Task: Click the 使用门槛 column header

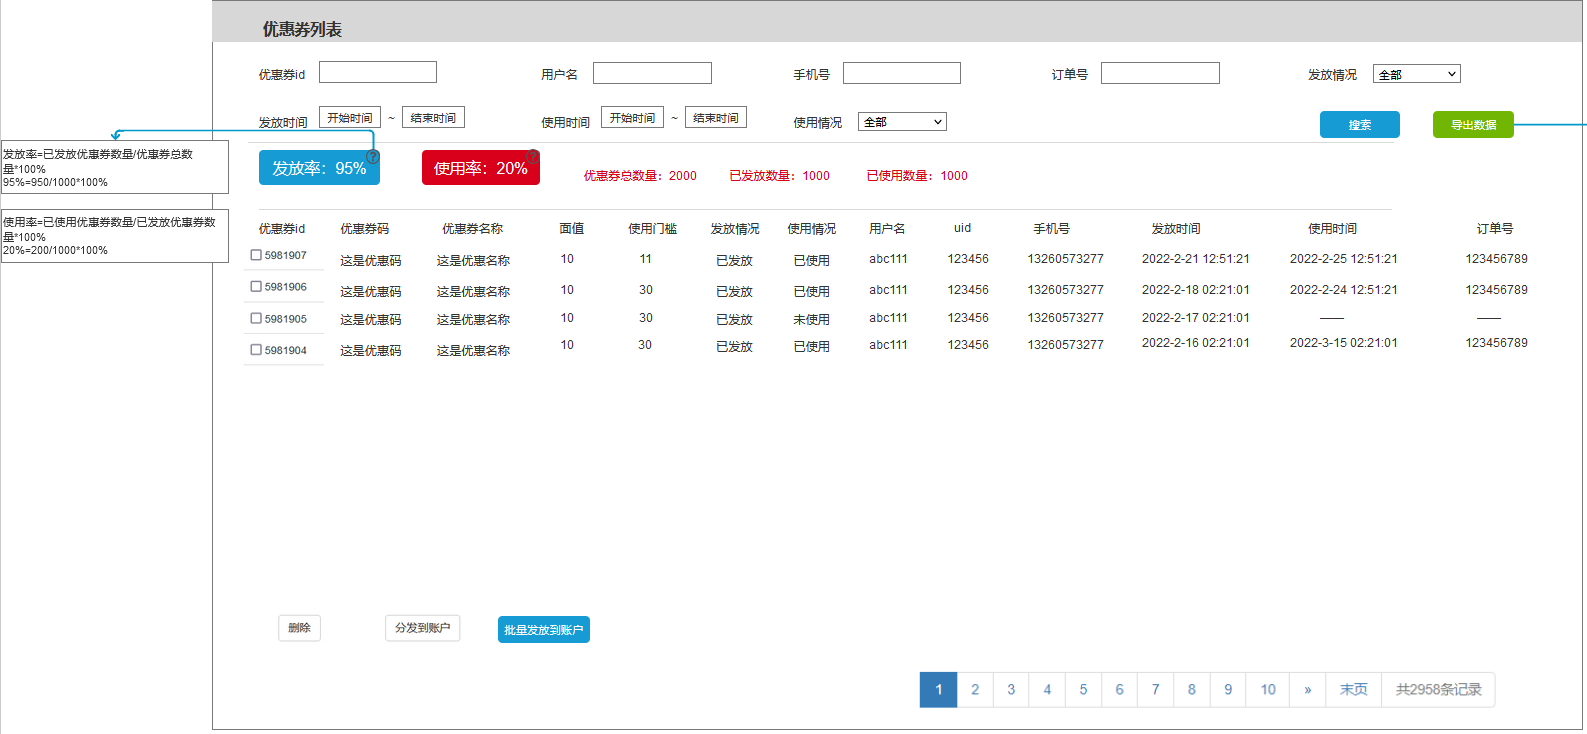Action: tap(652, 229)
